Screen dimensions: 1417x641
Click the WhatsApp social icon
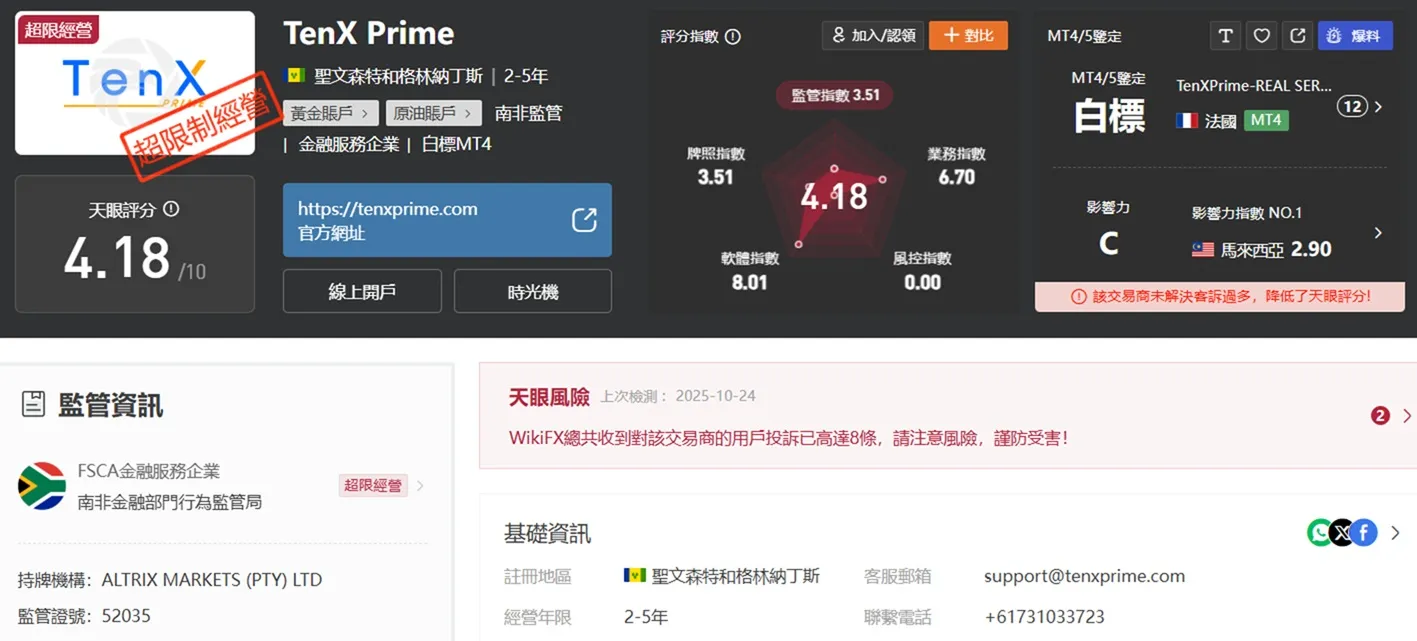pyautogui.click(x=1320, y=533)
